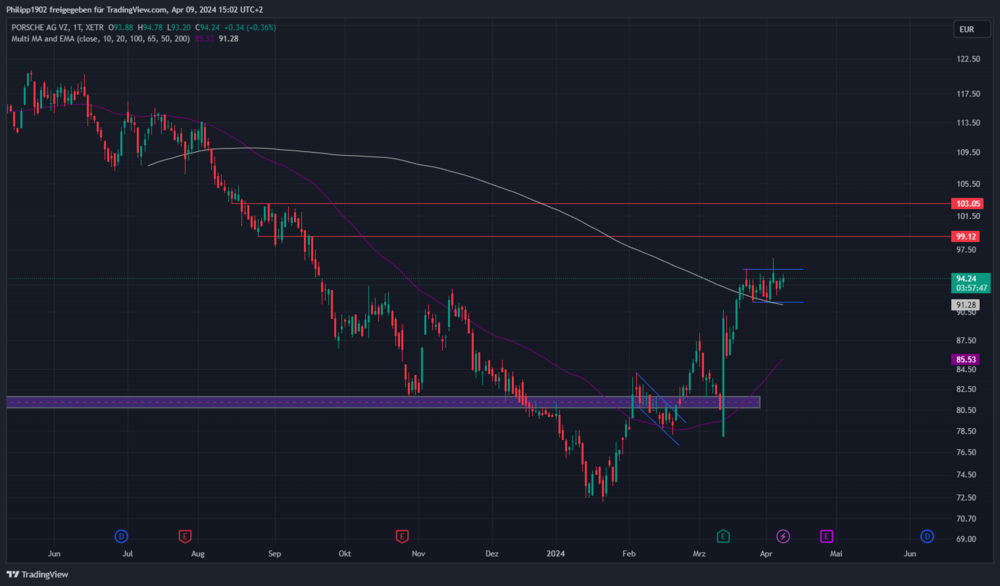Screen dimensions: 1000x586
Task: Select the green 94.24 current price label
Action: pyautogui.click(x=966, y=279)
